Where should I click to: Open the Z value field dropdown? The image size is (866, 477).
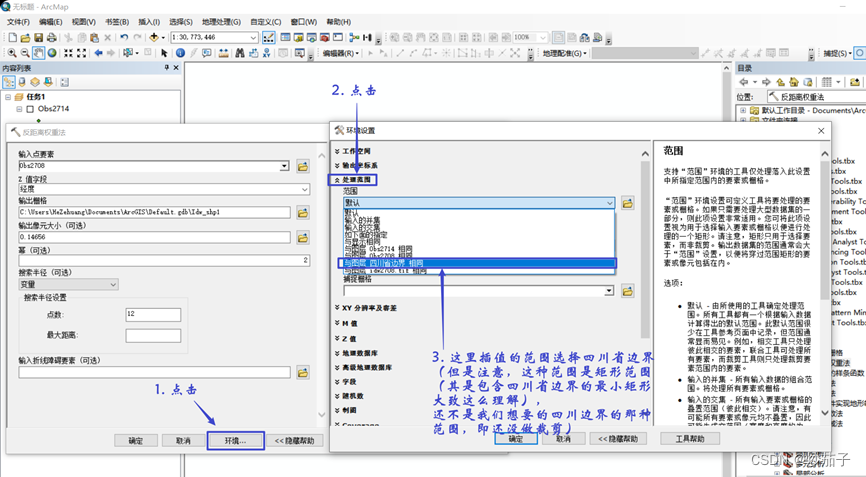(304, 189)
